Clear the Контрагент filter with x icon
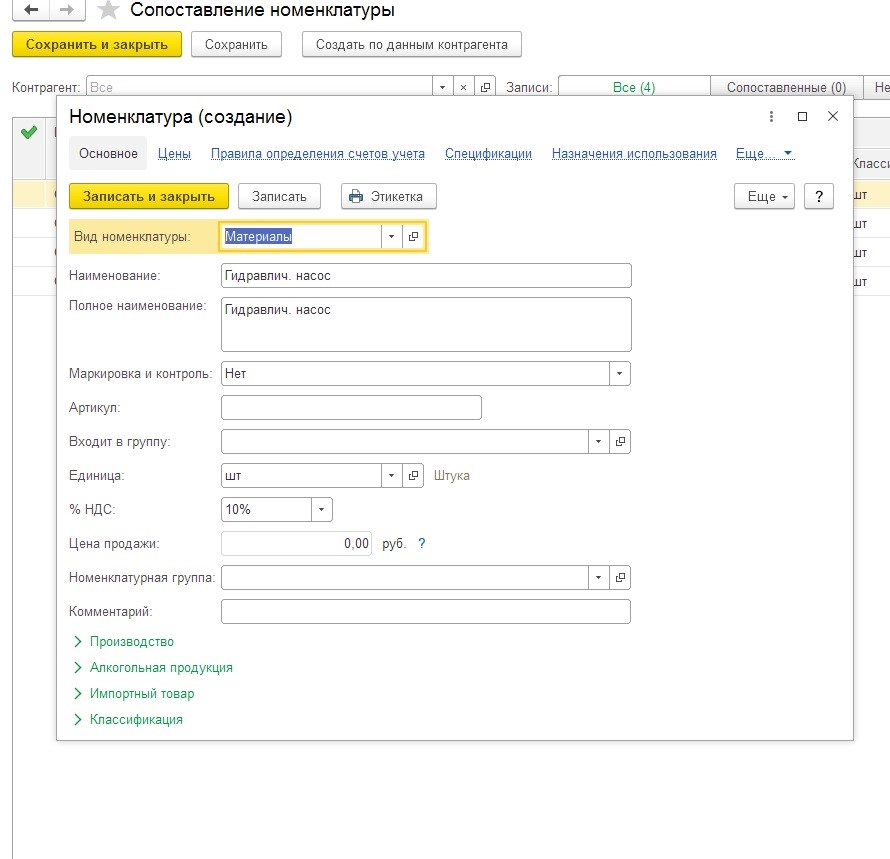Image resolution: width=890 pixels, height=859 pixels. pyautogui.click(x=463, y=87)
